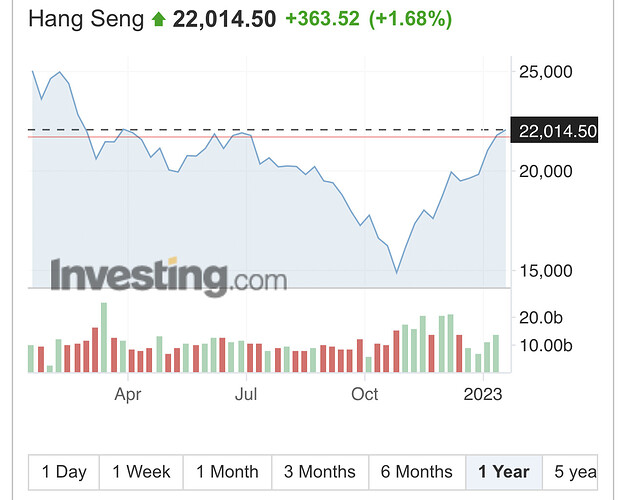The height and width of the screenshot is (500, 626).
Task: Click the 20.0b volume axis label
Action: point(542,318)
